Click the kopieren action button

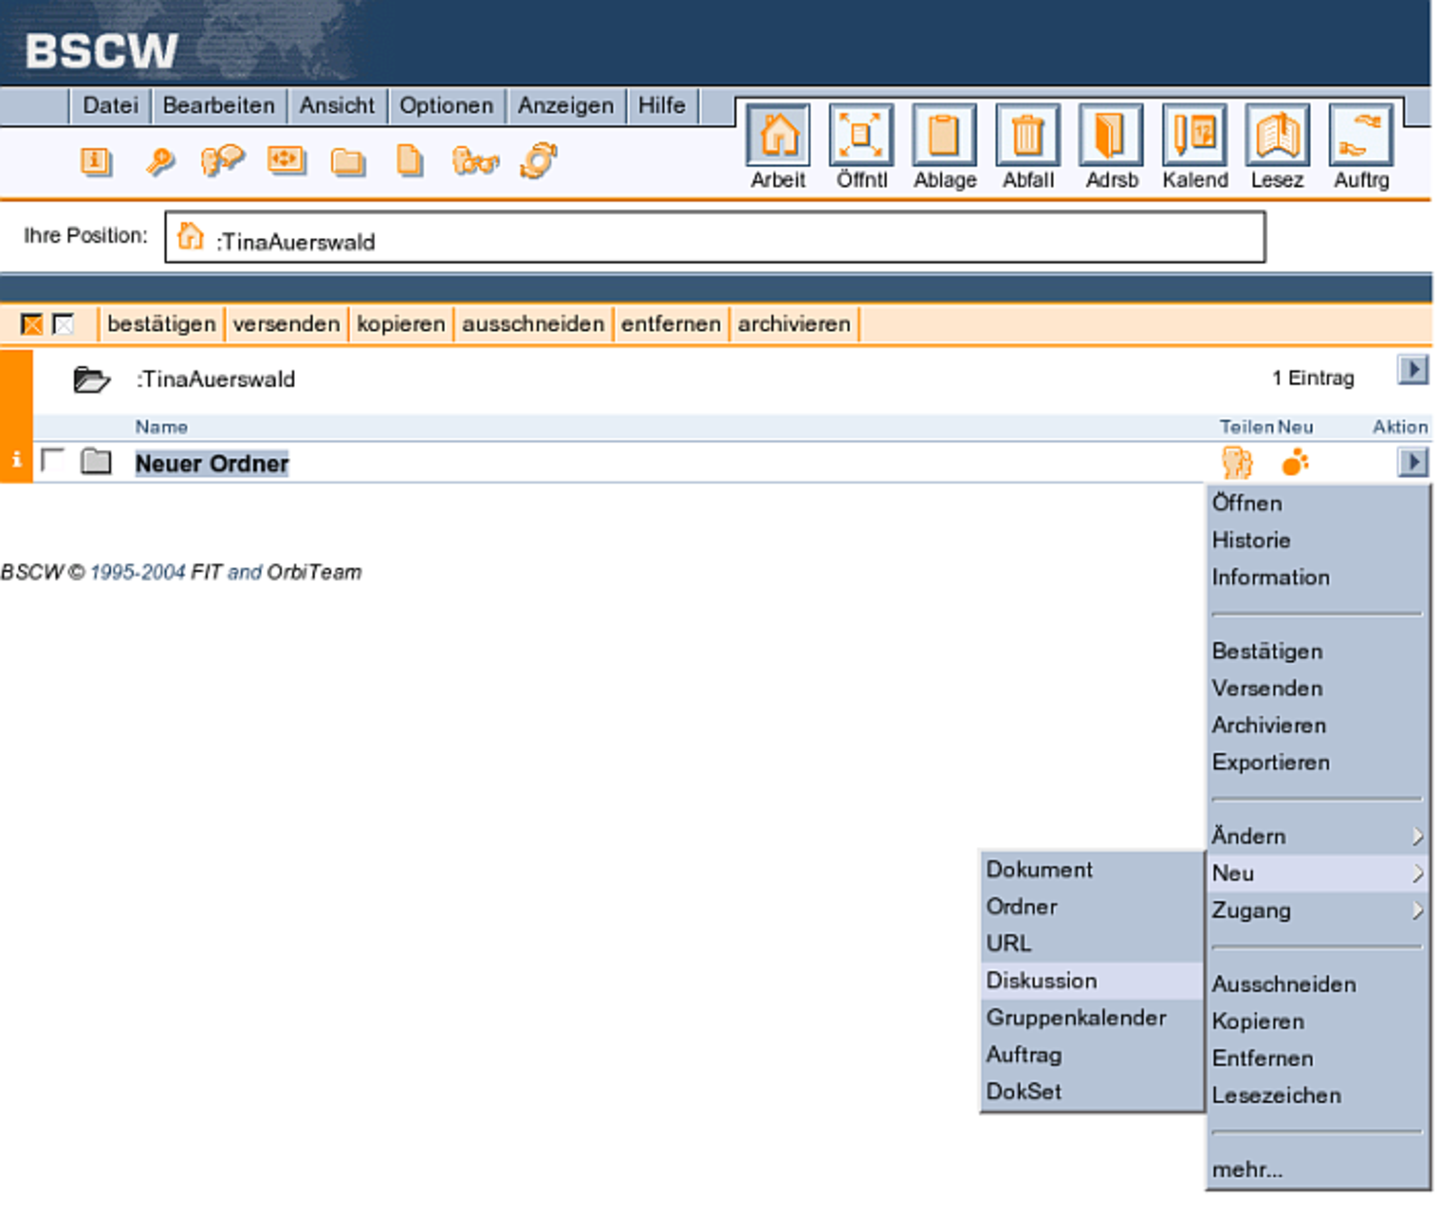pyautogui.click(x=400, y=324)
